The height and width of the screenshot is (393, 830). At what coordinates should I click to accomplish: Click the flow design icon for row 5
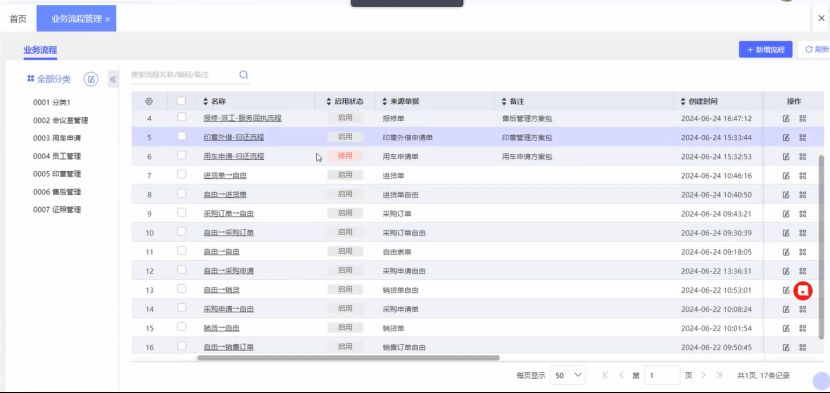click(x=802, y=137)
